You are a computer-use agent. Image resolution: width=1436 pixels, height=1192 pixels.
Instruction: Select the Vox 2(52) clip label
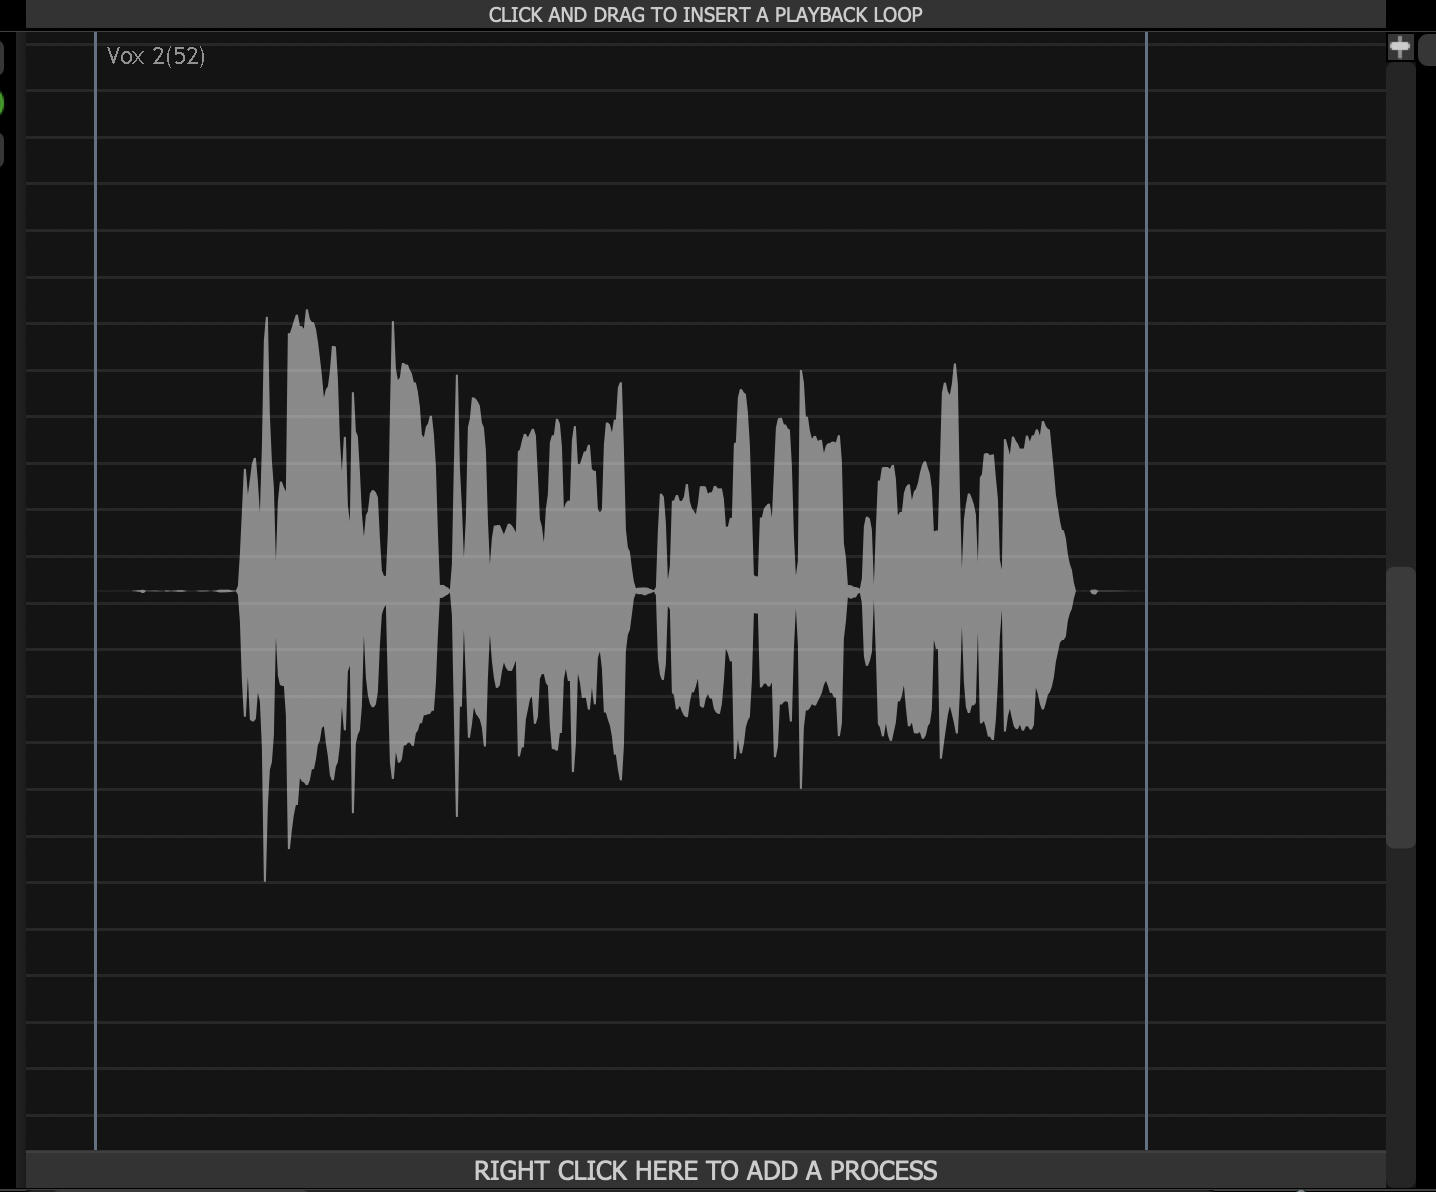(156, 56)
